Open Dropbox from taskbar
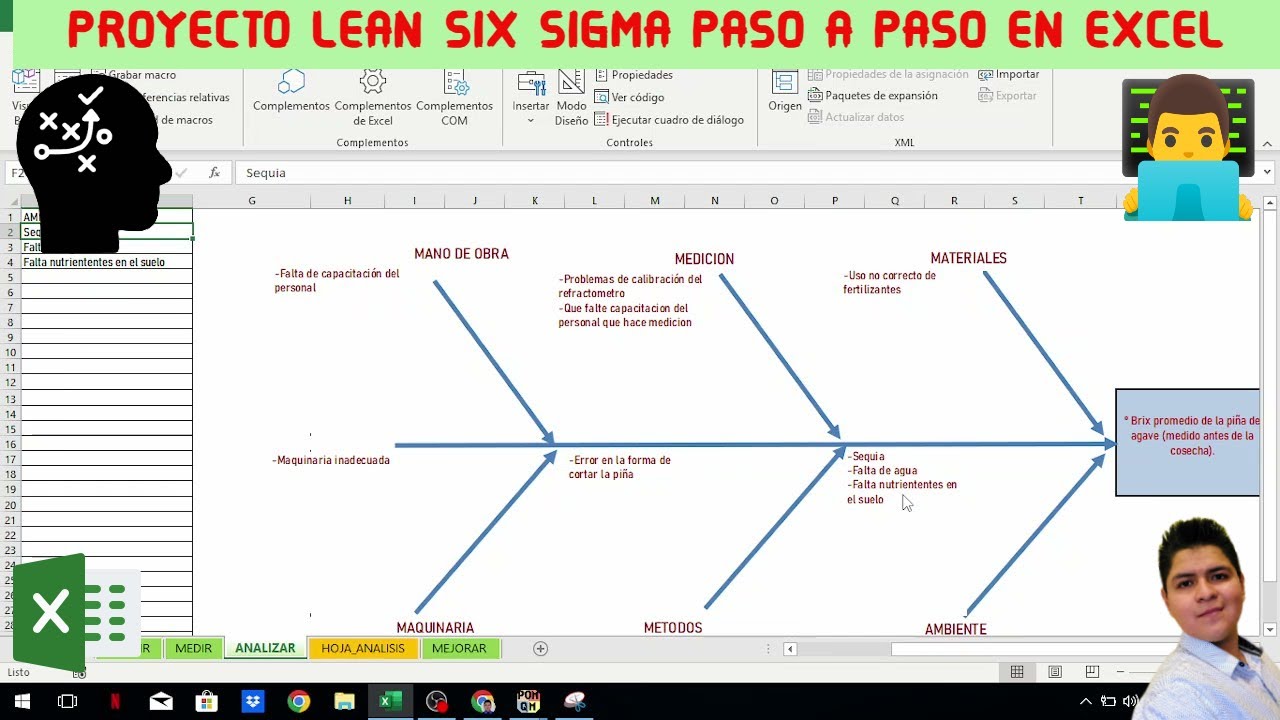Viewport: 1280px width, 720px height. point(253,702)
